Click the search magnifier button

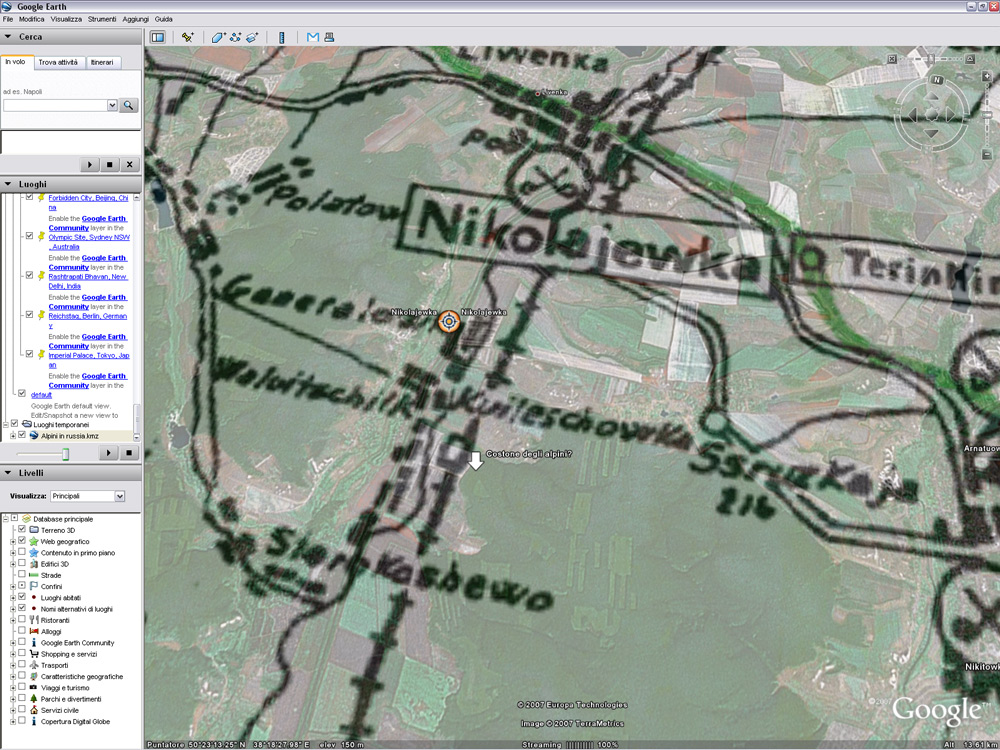point(128,105)
